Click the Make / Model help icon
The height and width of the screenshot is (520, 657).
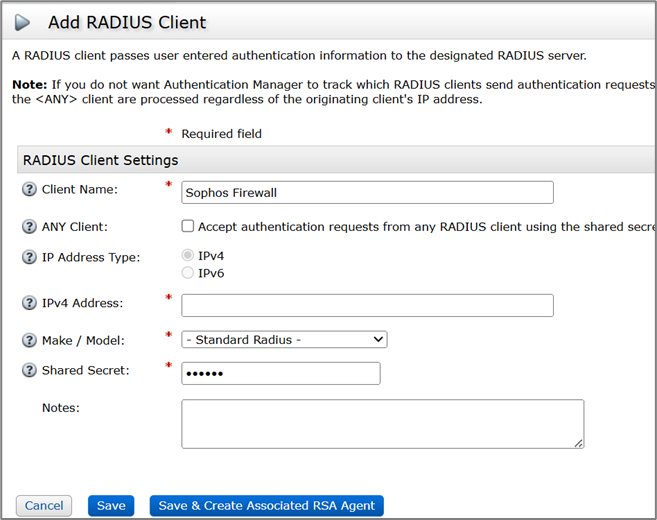(x=28, y=340)
